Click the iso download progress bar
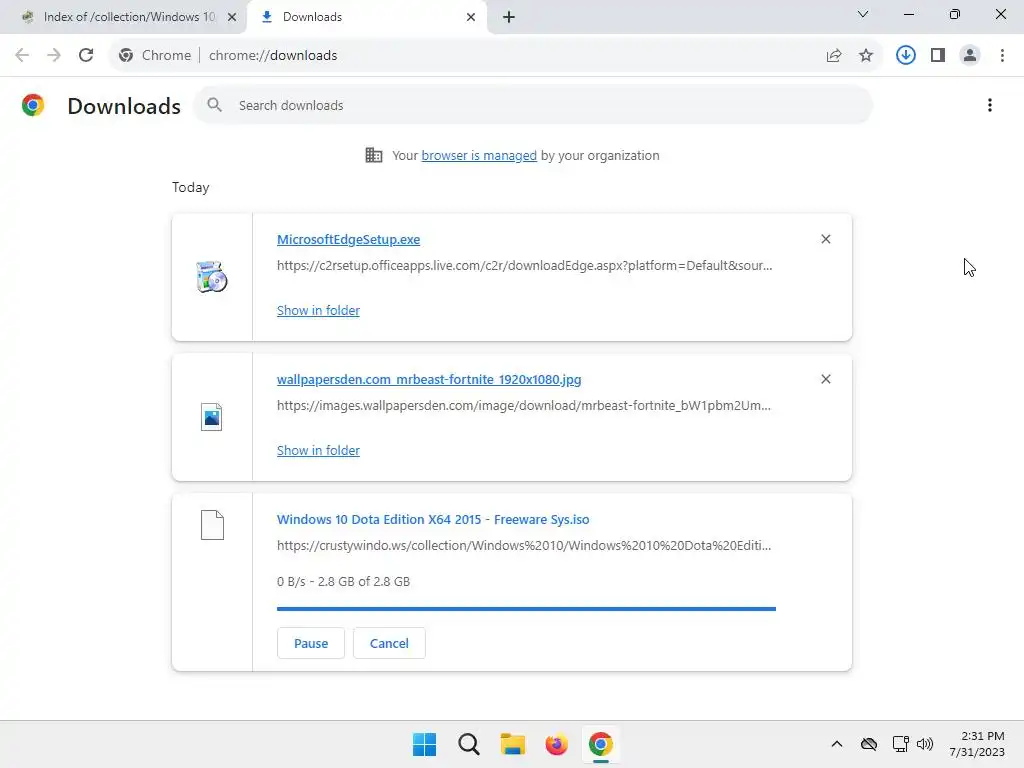 [526, 609]
